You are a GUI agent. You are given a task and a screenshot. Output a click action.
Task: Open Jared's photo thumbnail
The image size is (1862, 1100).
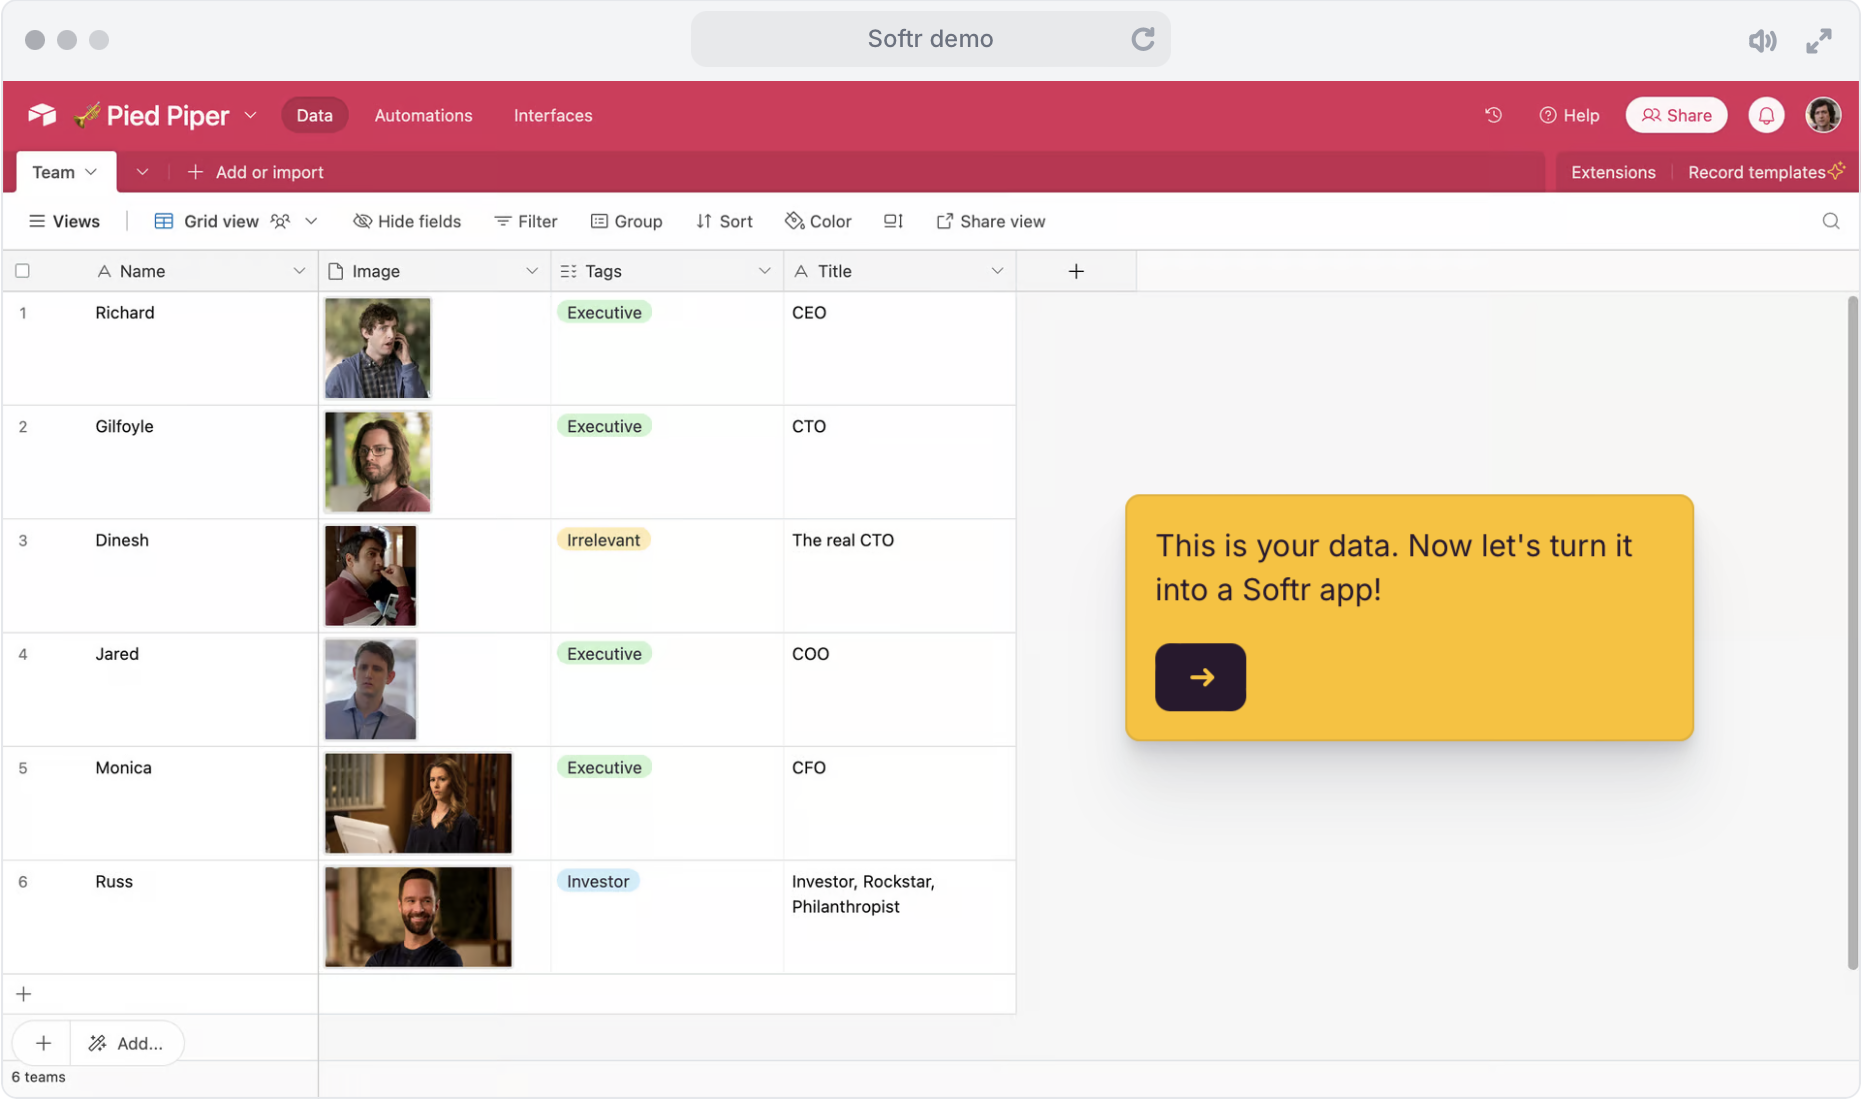click(370, 690)
